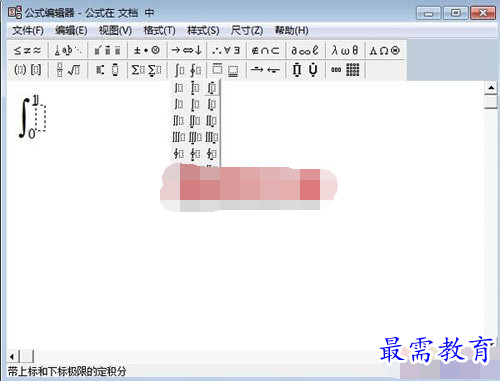Pick single integral with over and under limits

pyautogui.click(x=195, y=88)
